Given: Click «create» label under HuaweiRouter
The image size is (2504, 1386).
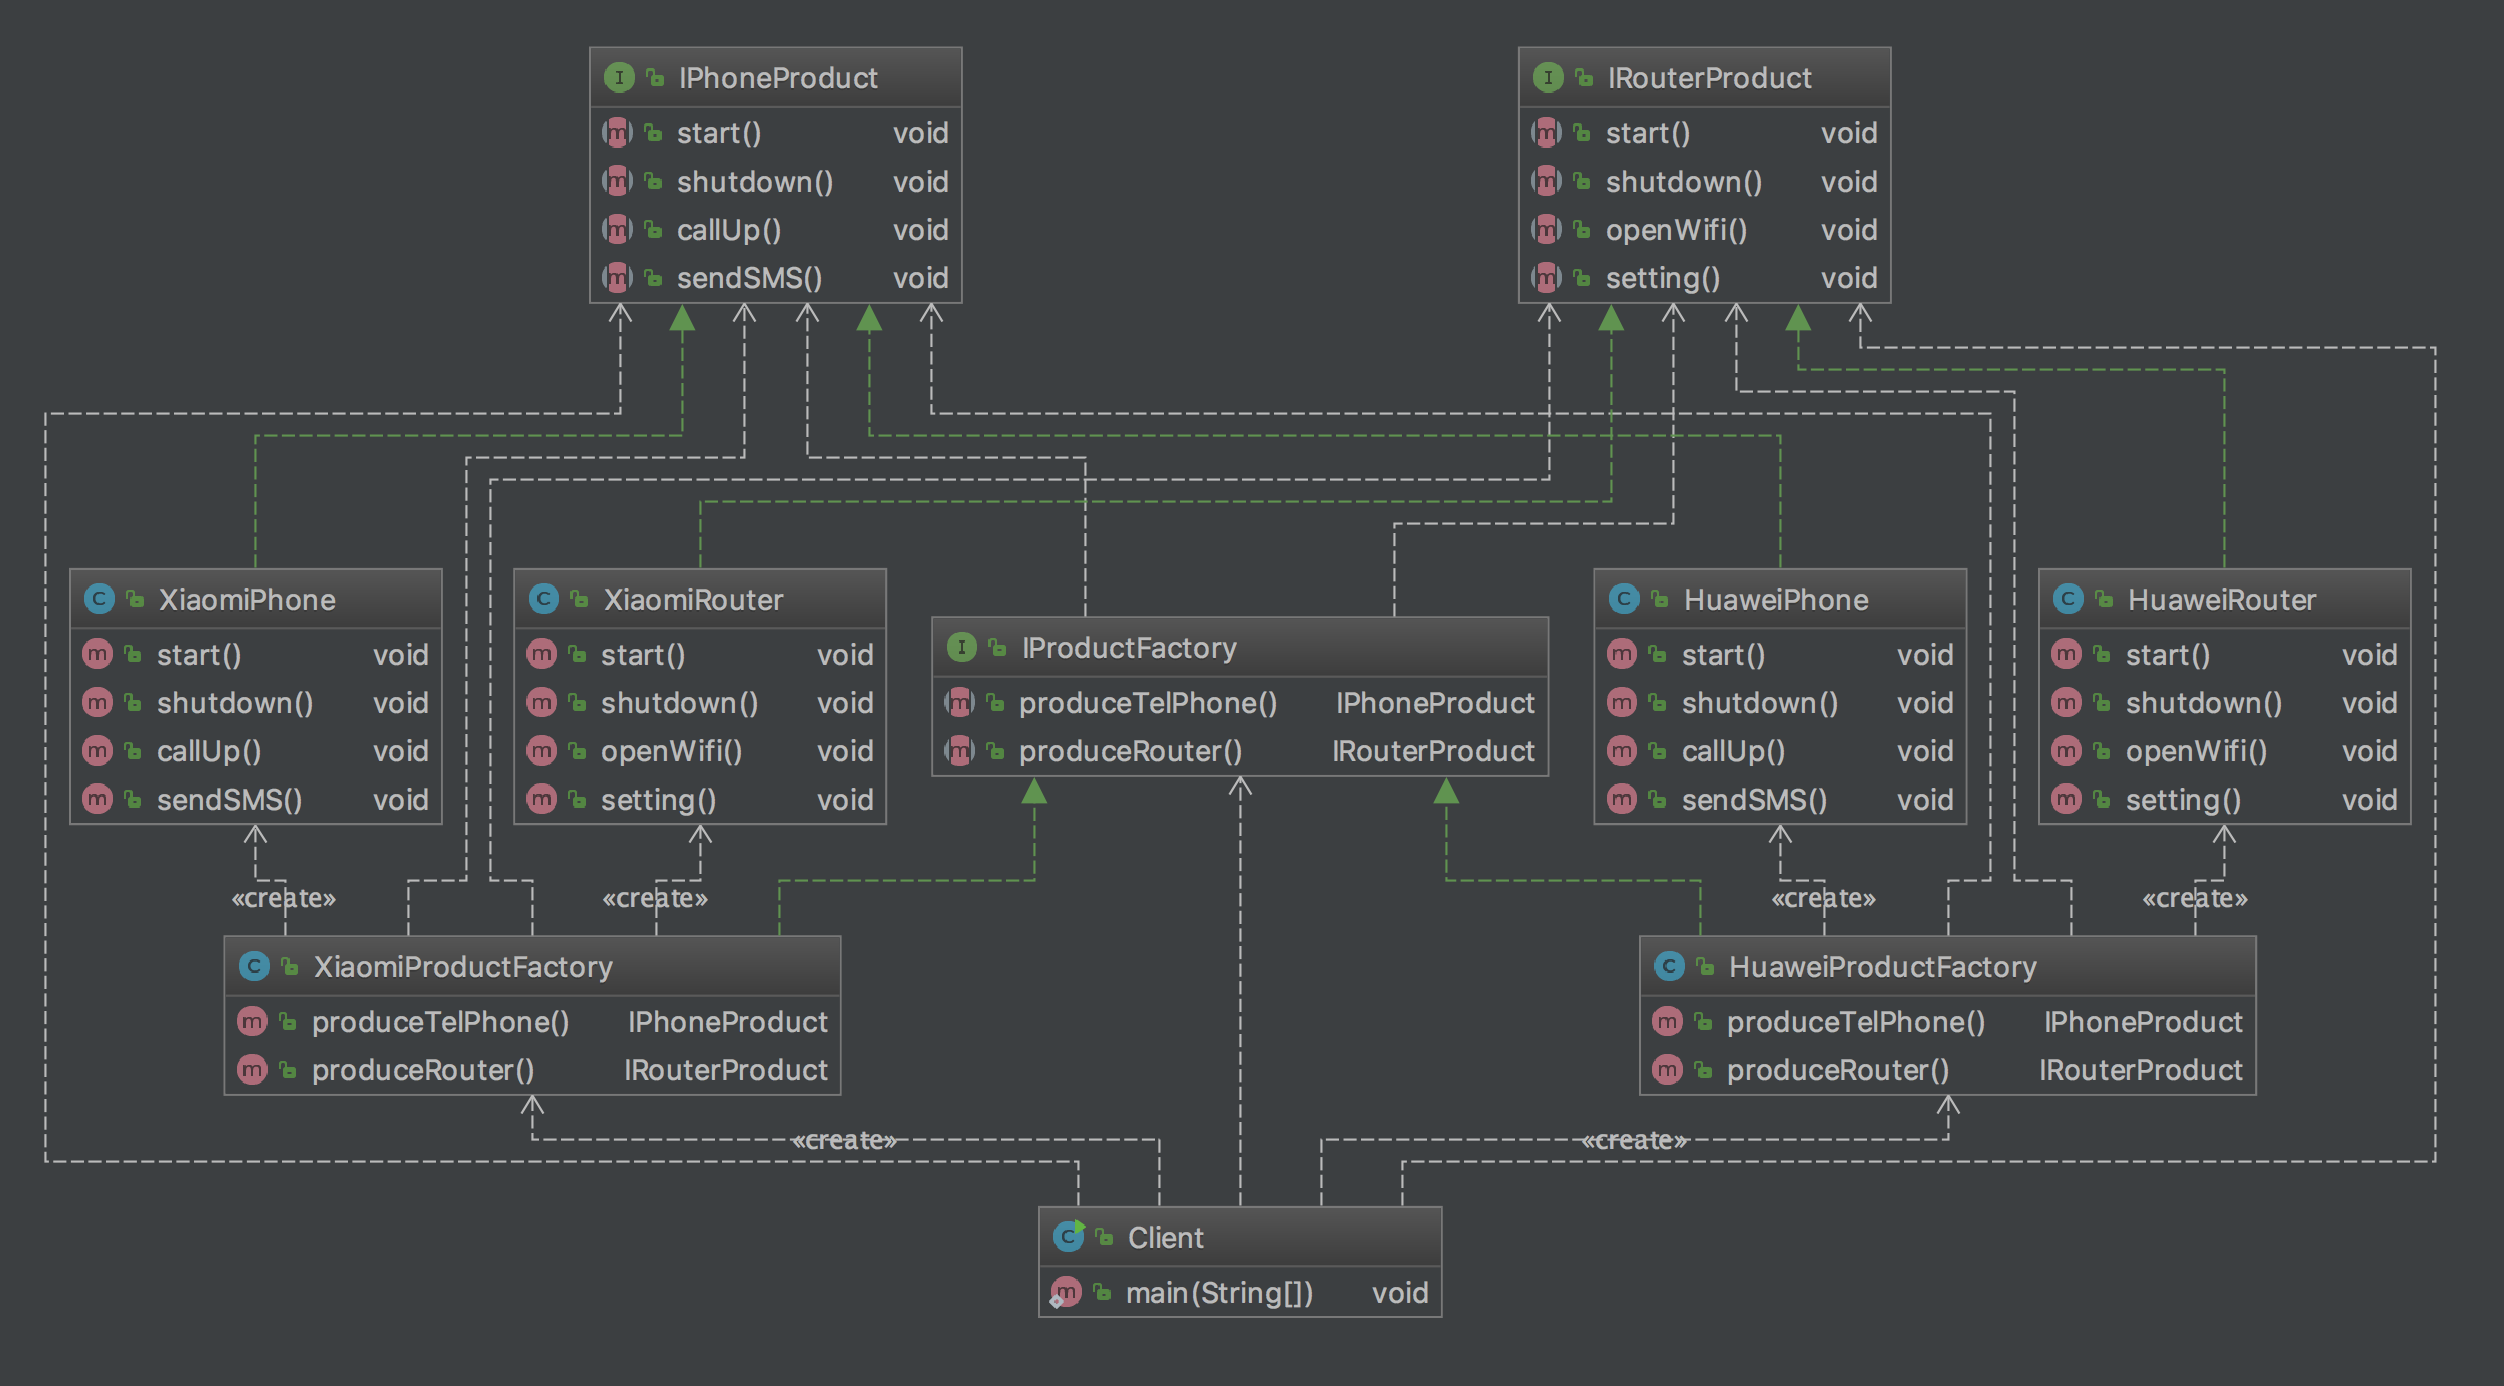Looking at the screenshot, I should (2195, 898).
